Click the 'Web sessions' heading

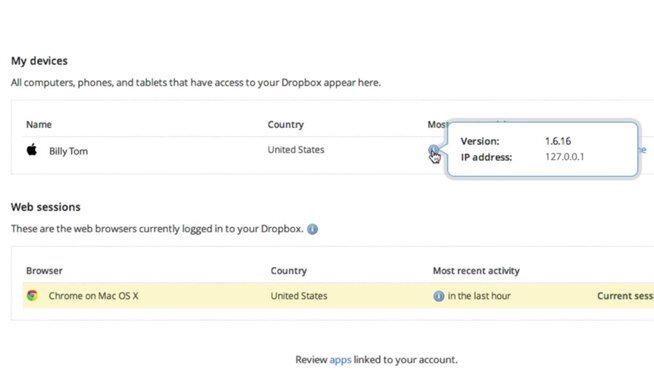tap(46, 207)
